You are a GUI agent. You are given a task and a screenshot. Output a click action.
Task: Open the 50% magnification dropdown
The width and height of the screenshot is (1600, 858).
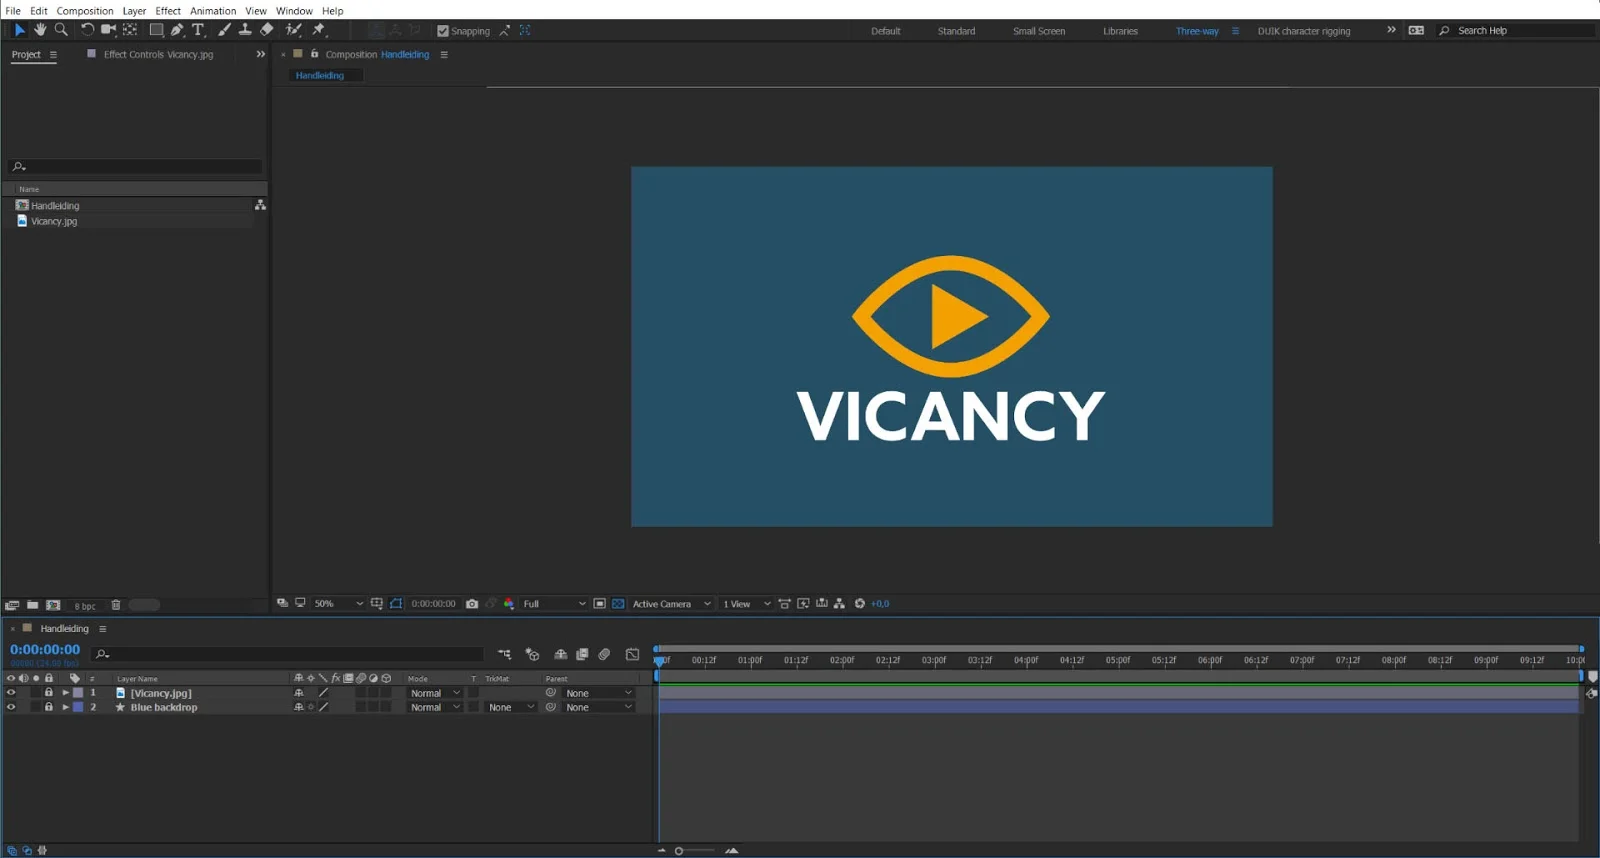pyautogui.click(x=339, y=604)
